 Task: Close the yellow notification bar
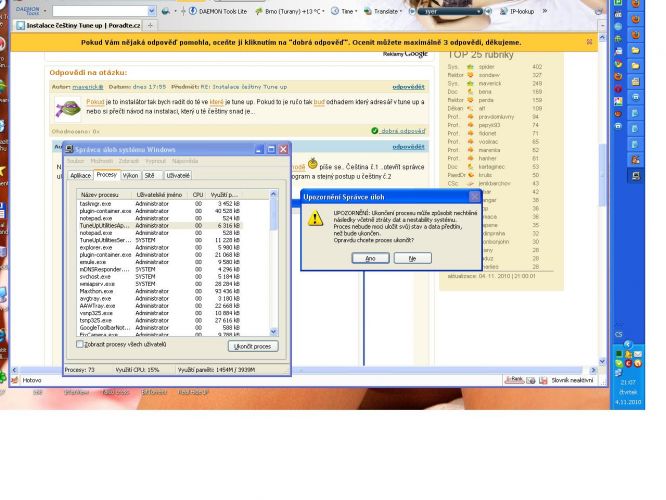[590, 42]
